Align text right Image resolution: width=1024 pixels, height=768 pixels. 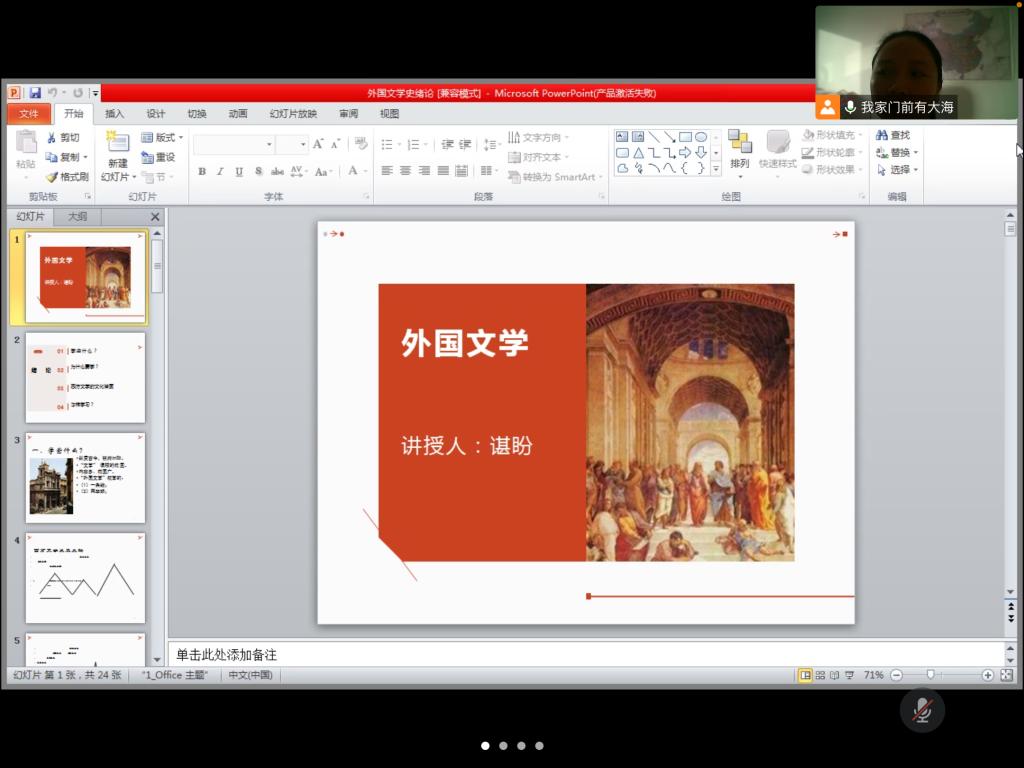424,170
